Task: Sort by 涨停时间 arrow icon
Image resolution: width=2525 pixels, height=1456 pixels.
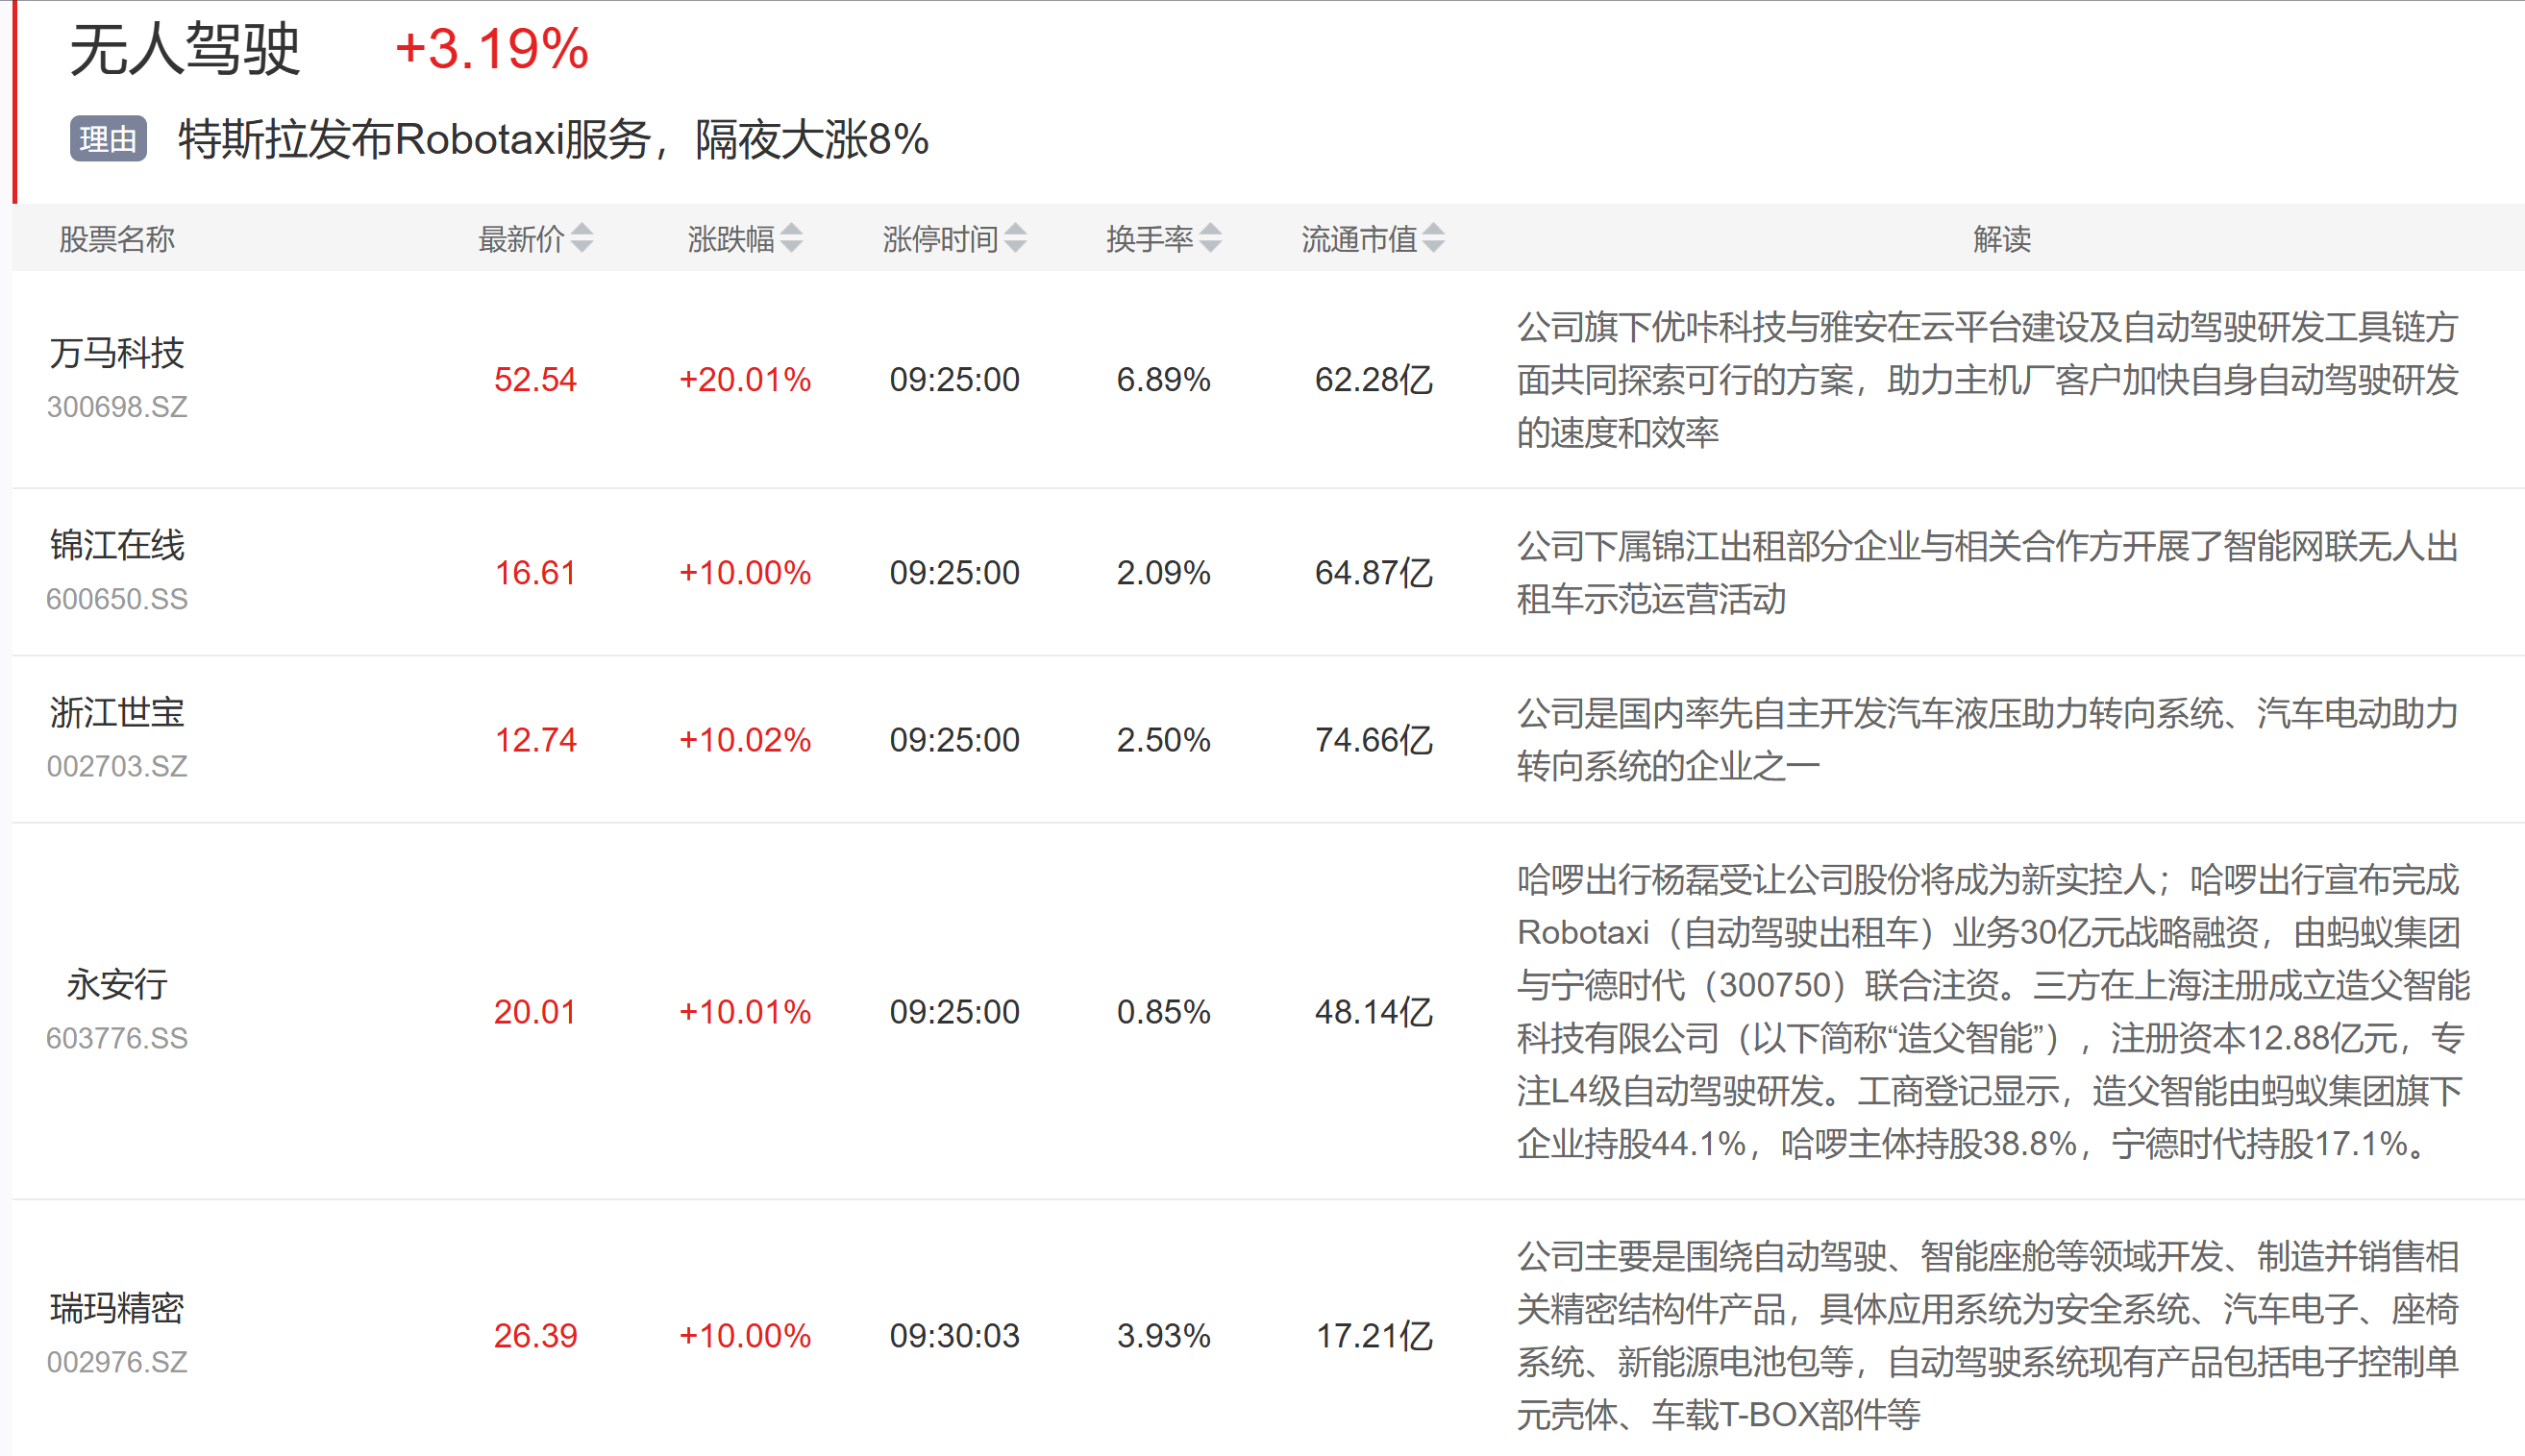Action: [x=1015, y=238]
